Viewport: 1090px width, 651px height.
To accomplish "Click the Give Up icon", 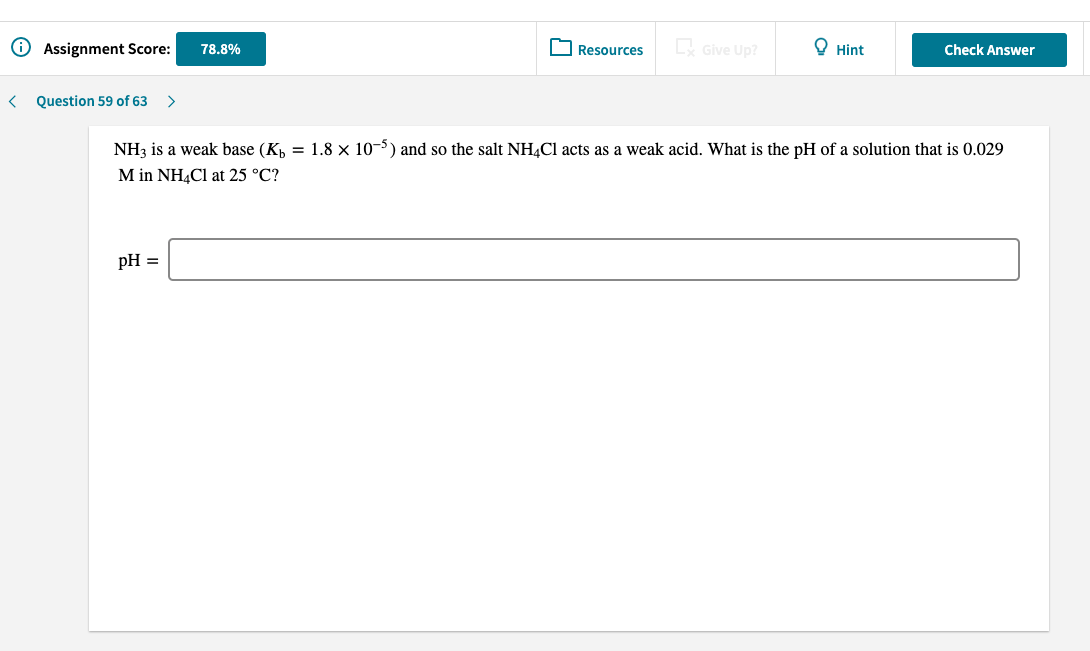I will pyautogui.click(x=684, y=46).
